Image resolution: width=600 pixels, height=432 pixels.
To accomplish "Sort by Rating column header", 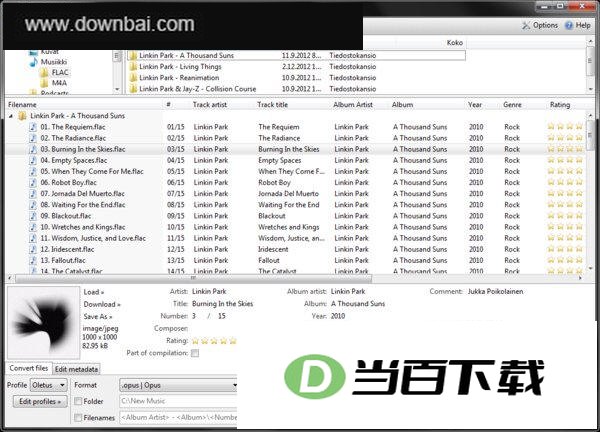I will pos(560,104).
